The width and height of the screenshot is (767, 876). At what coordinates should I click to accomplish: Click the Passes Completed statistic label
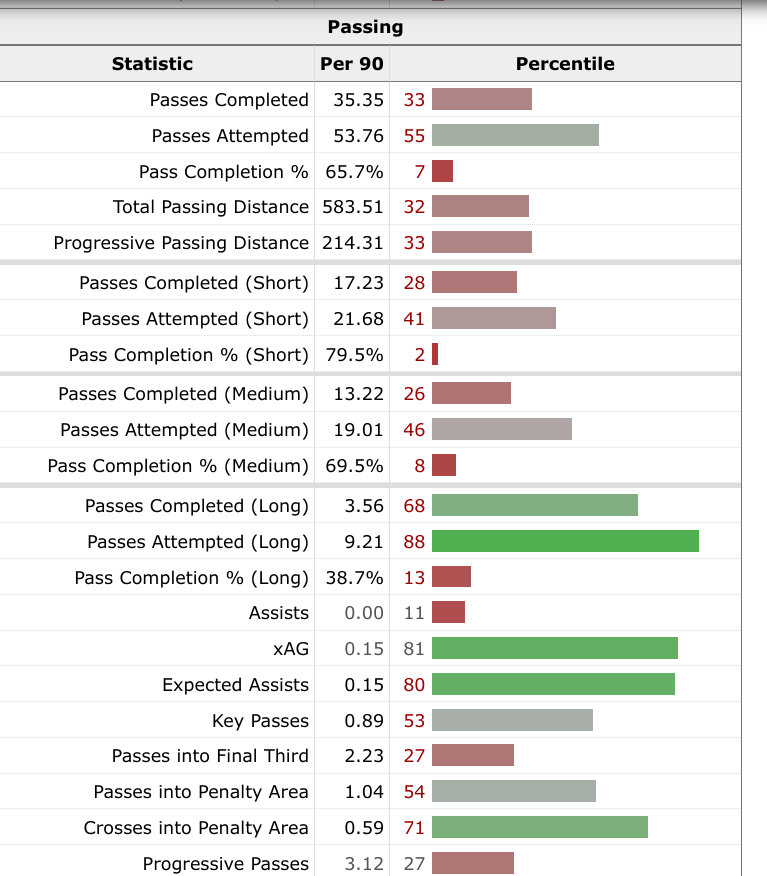tap(229, 100)
